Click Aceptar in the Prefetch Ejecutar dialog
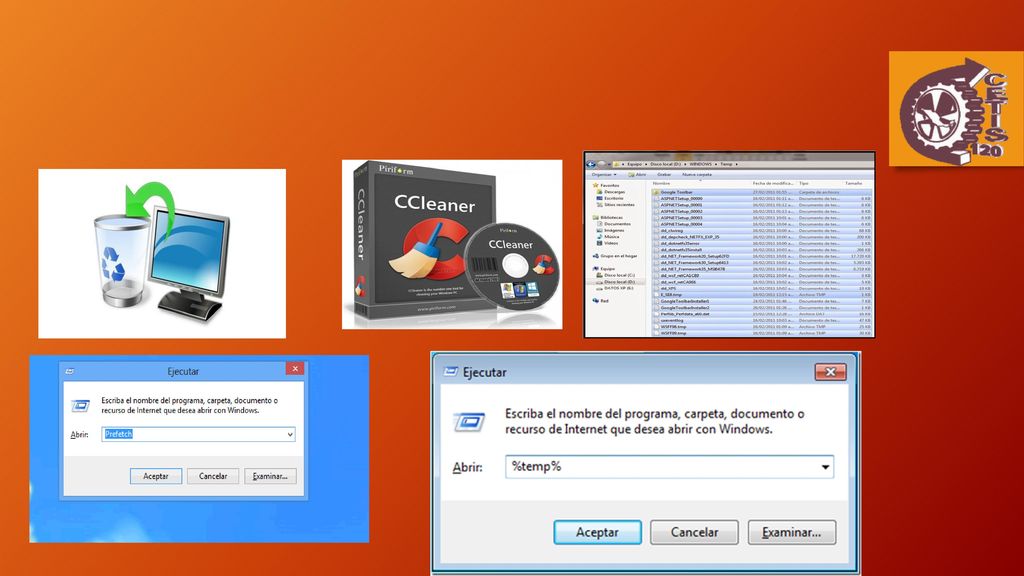 [155, 476]
